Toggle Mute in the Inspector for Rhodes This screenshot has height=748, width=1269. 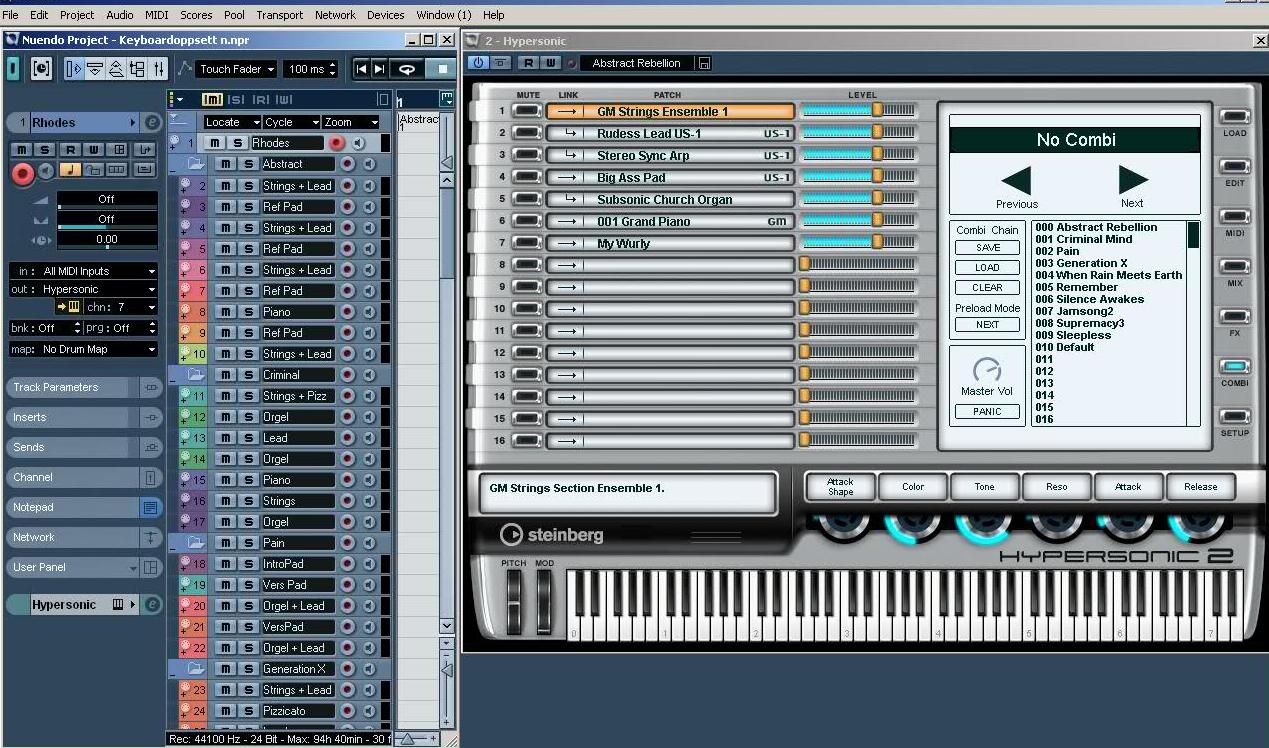22,150
